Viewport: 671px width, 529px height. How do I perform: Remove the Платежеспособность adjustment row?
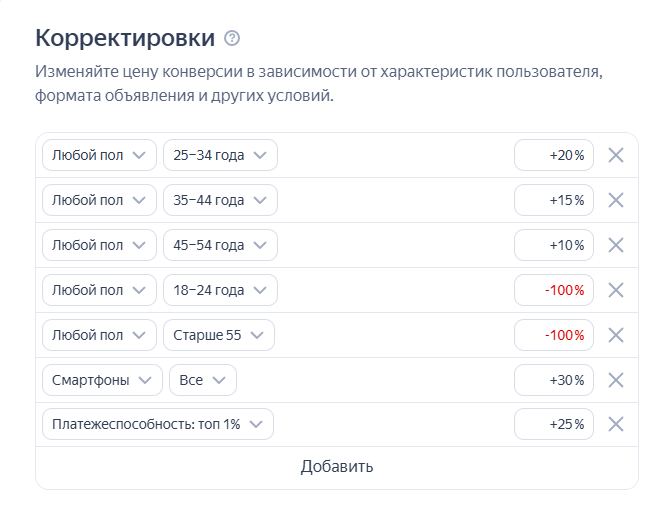click(616, 425)
